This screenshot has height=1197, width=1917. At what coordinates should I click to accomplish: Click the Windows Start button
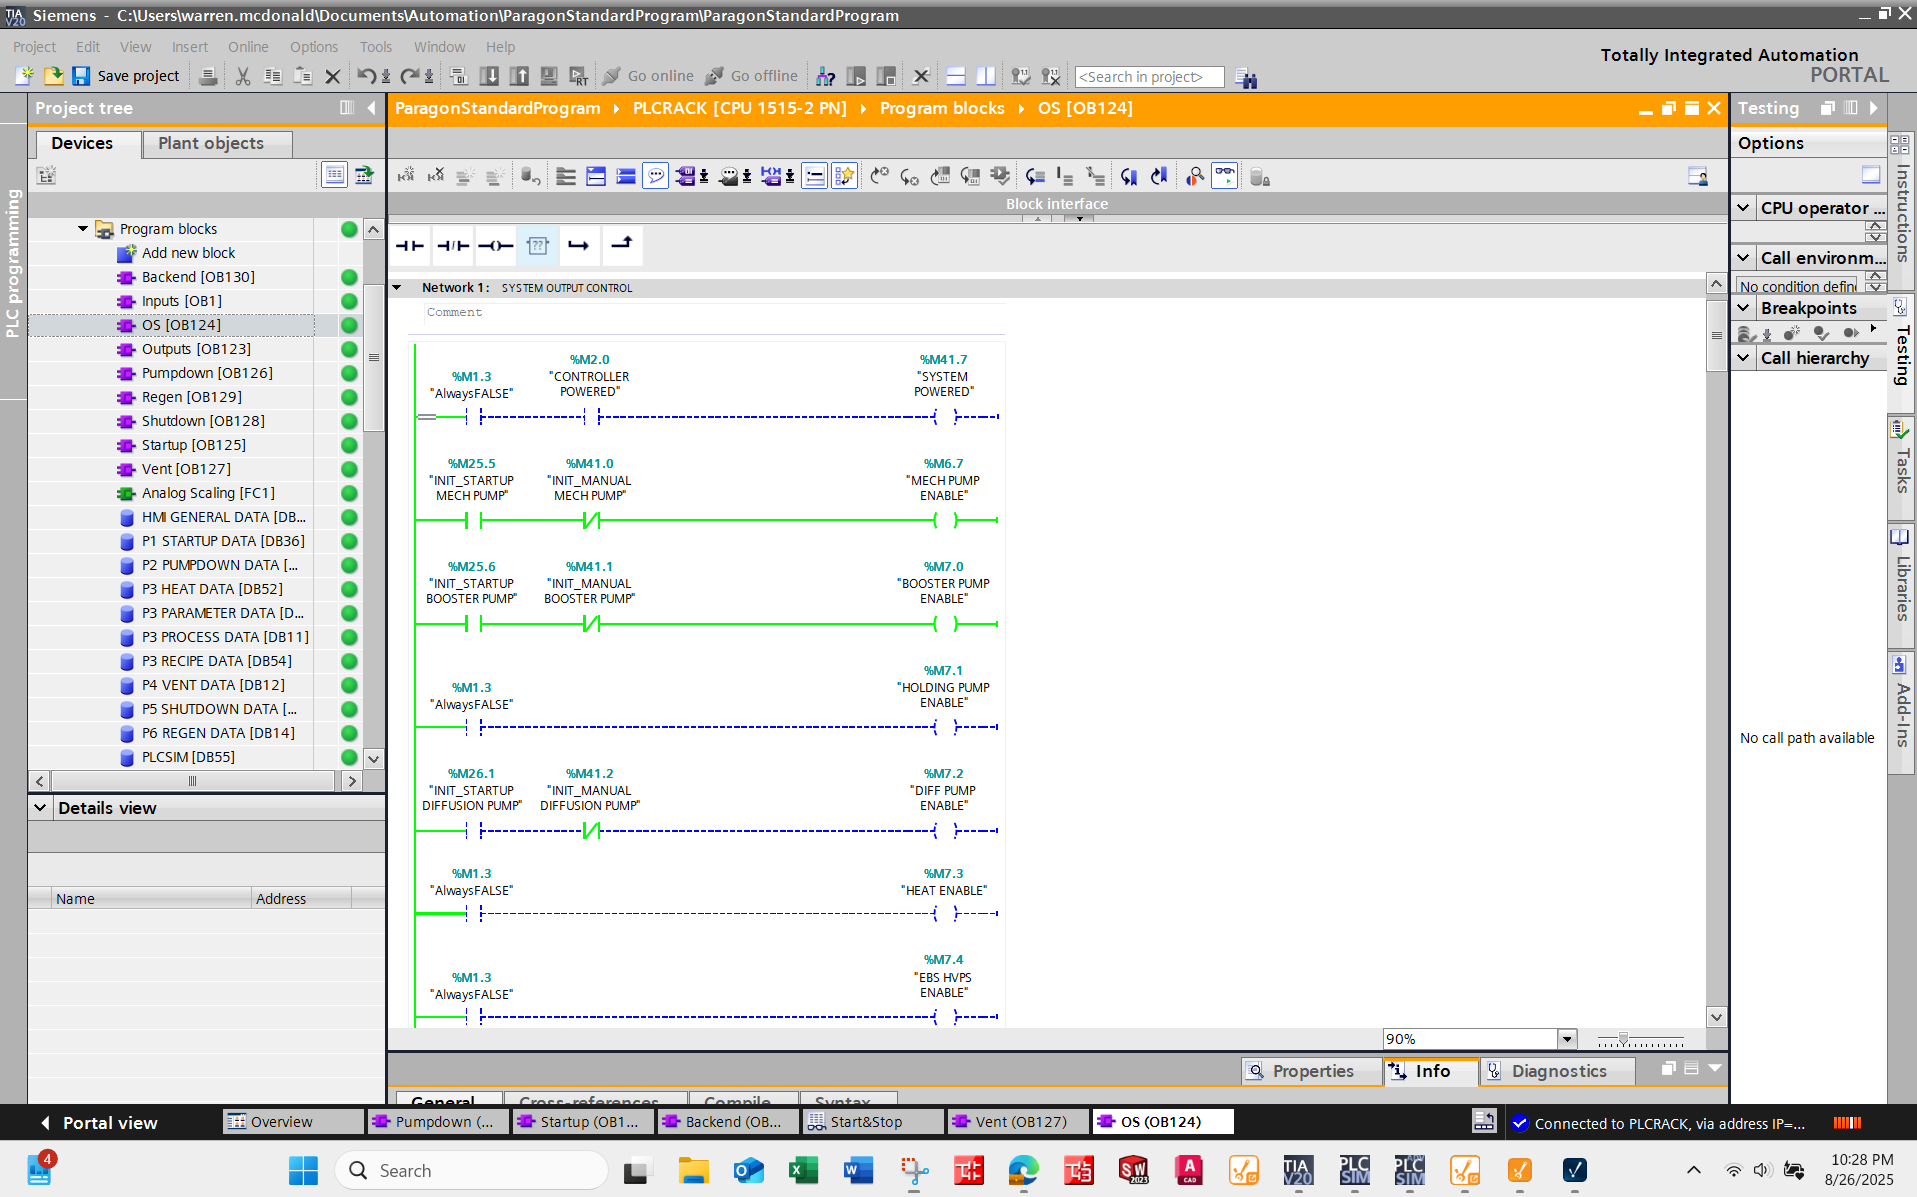click(x=302, y=1170)
